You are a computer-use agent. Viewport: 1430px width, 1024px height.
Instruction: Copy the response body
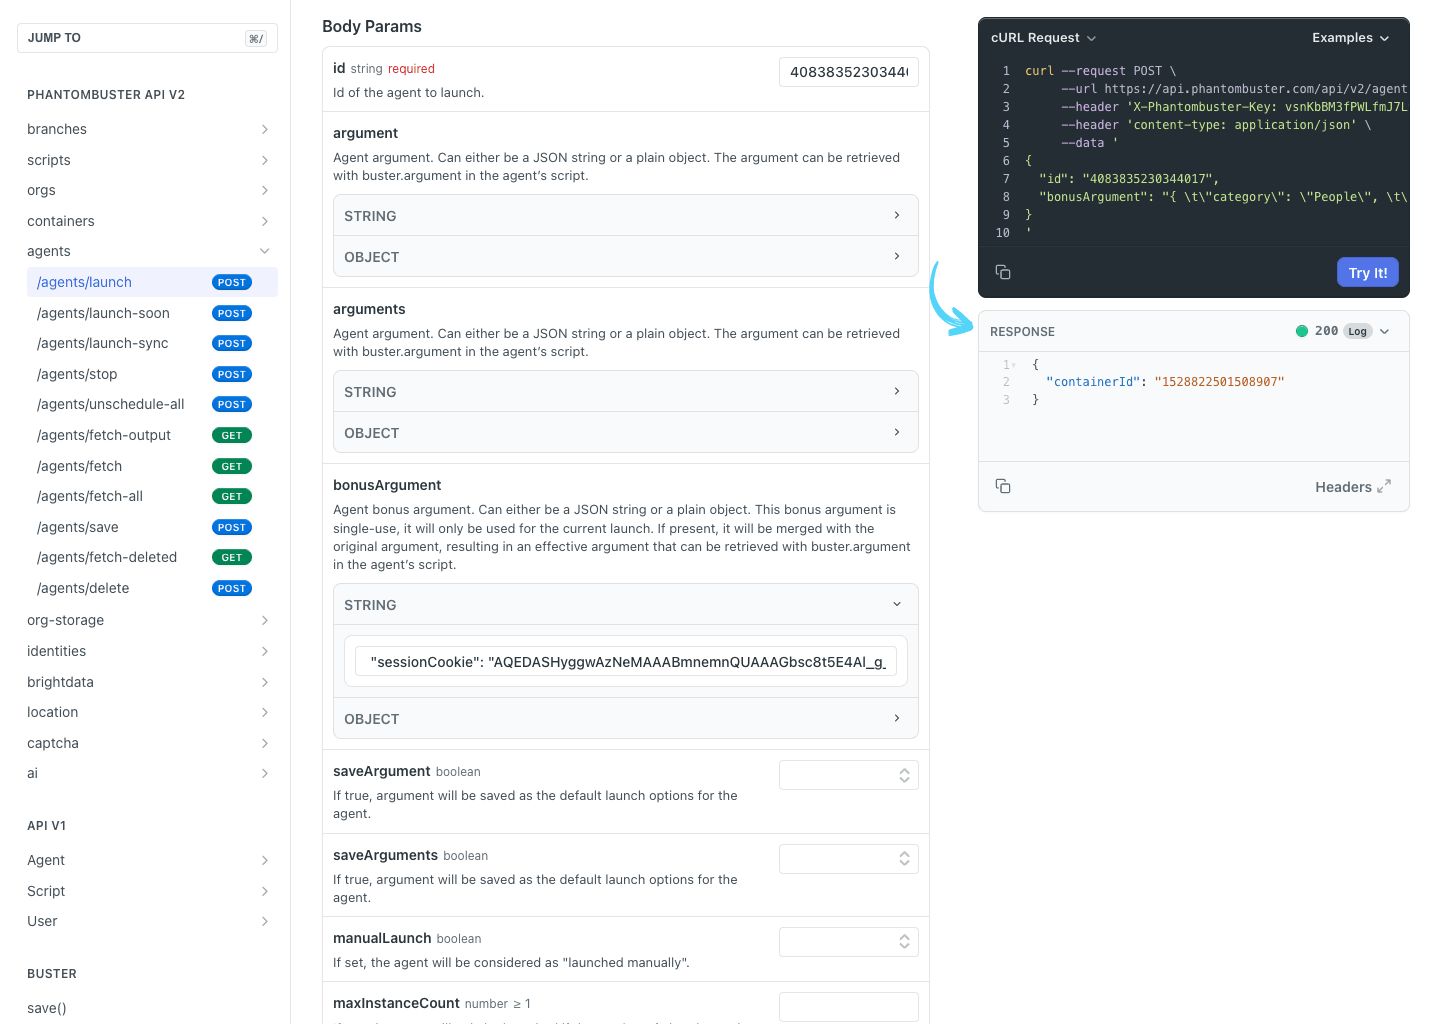[1003, 486]
